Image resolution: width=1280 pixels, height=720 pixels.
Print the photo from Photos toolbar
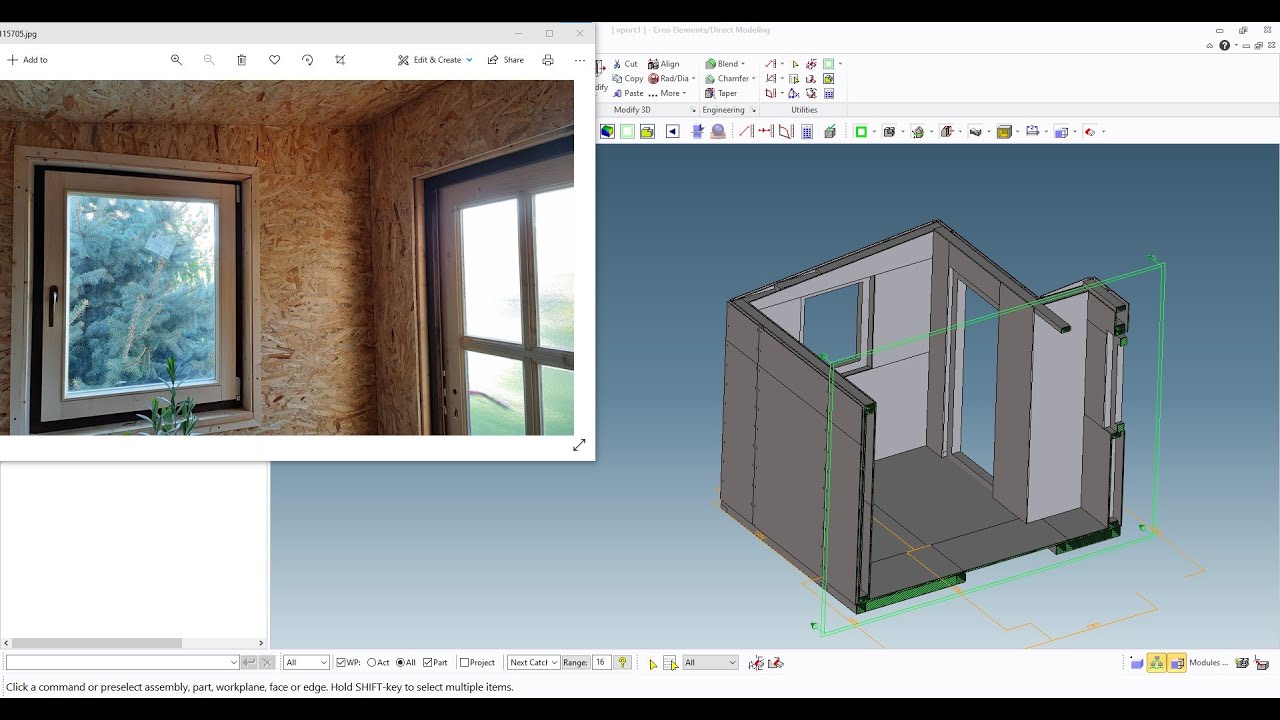pyautogui.click(x=548, y=60)
